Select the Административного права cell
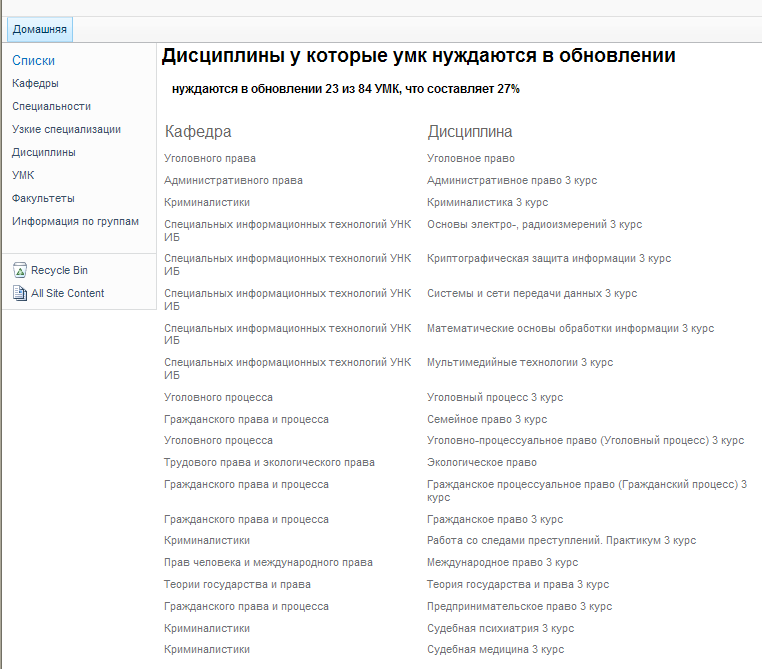Screen dimensions: 762x669 click(x=233, y=181)
